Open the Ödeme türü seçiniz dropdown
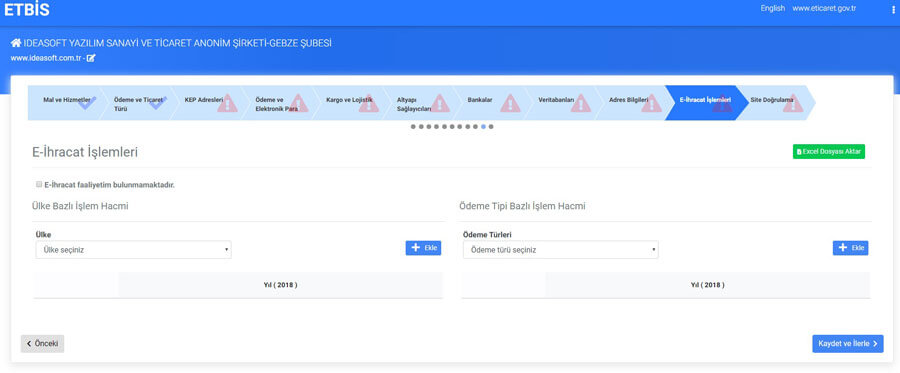 (x=561, y=250)
